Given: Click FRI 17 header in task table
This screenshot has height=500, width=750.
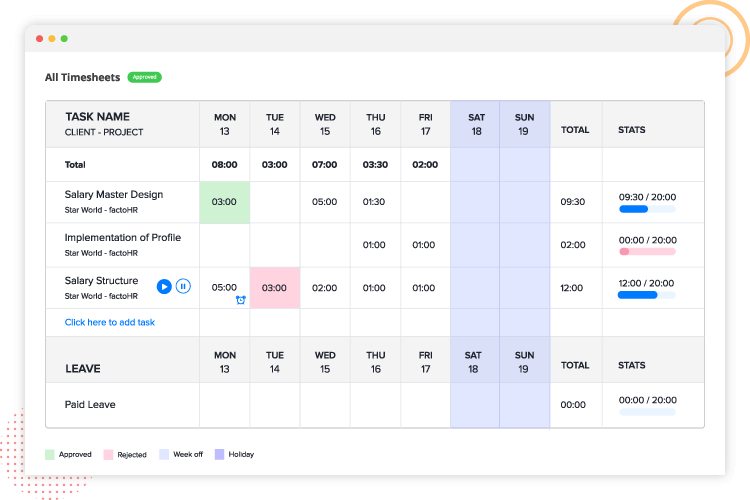Looking at the screenshot, I should (425, 124).
